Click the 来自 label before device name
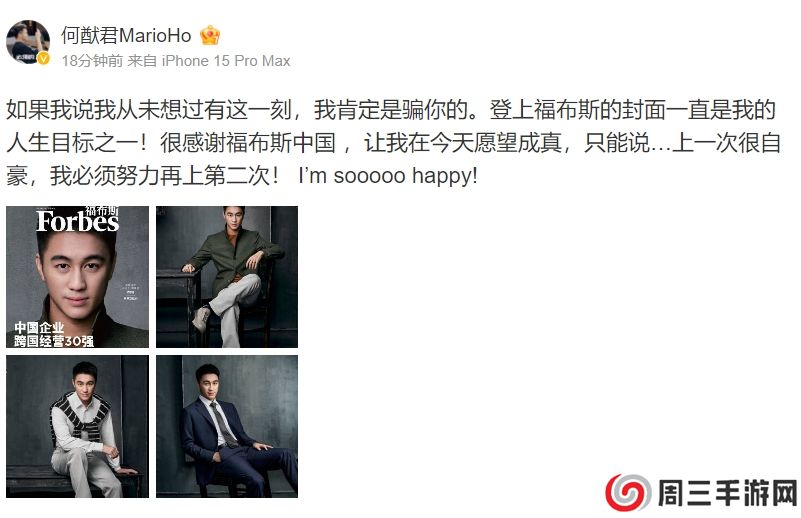Image resolution: width=801 pixels, height=518 pixels. 142,61
